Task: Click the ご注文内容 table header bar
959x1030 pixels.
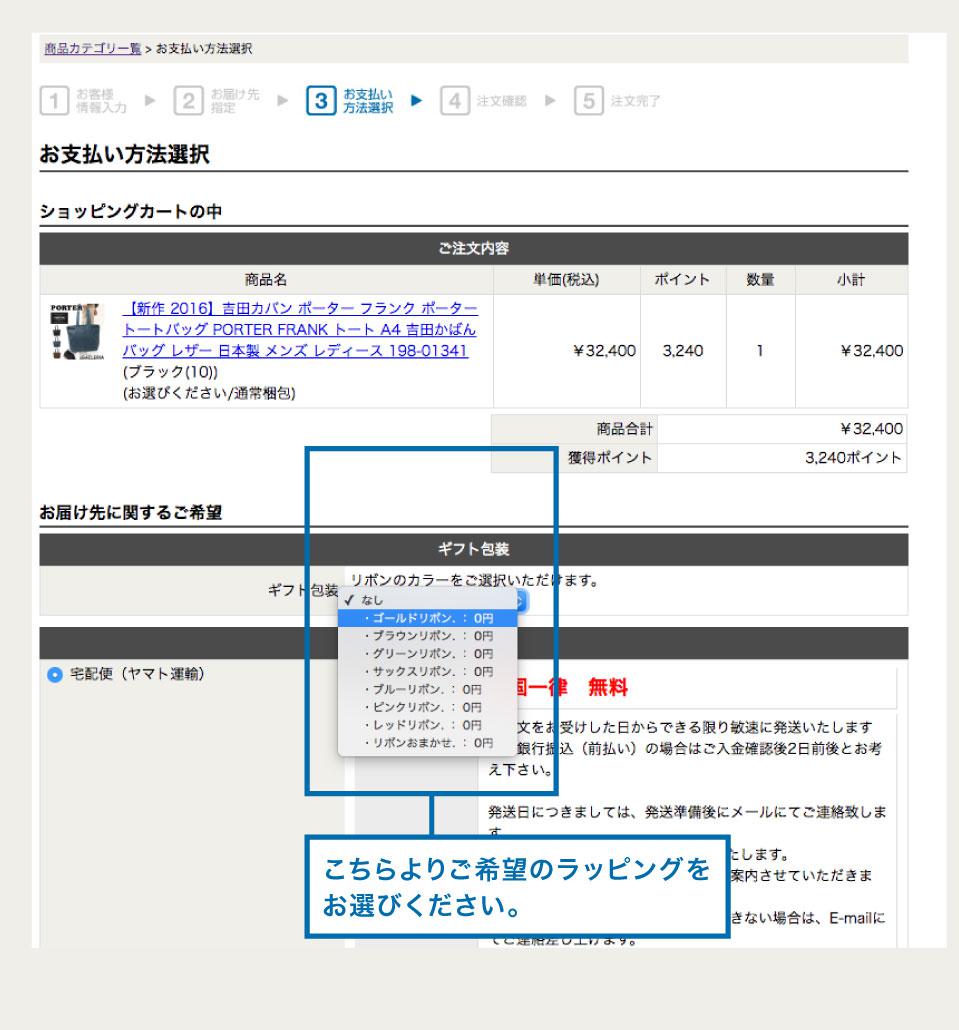Action: tap(474, 248)
